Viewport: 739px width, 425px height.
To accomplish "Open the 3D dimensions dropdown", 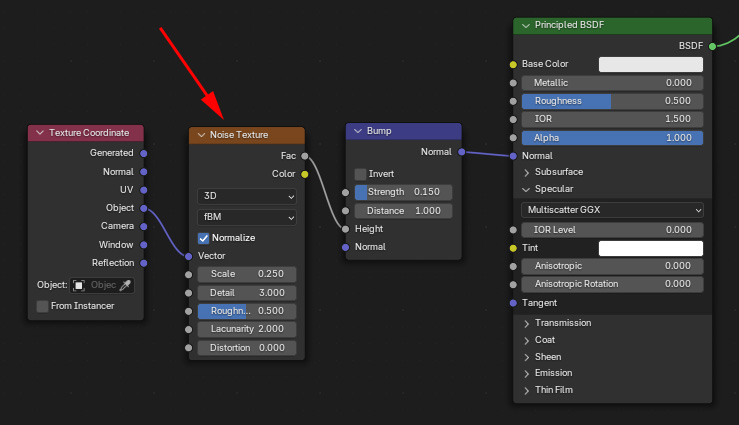I will 247,196.
